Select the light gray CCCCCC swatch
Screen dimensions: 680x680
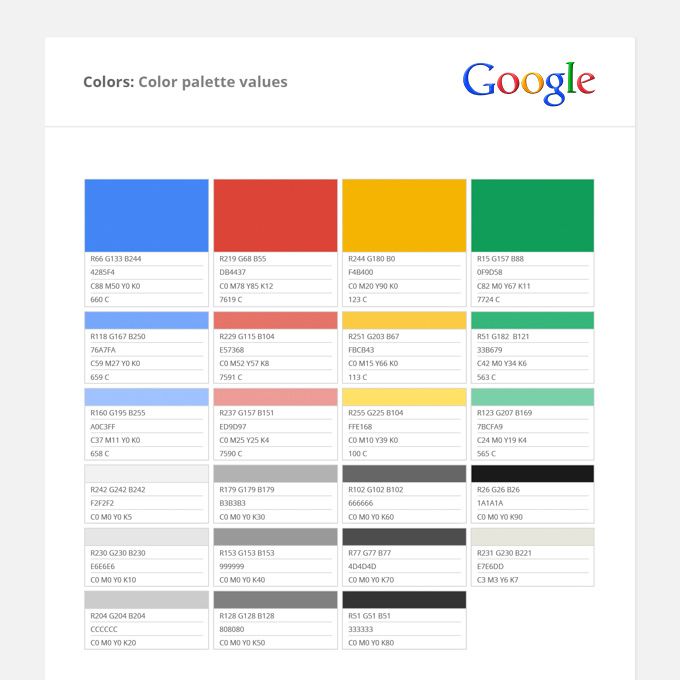point(147,600)
